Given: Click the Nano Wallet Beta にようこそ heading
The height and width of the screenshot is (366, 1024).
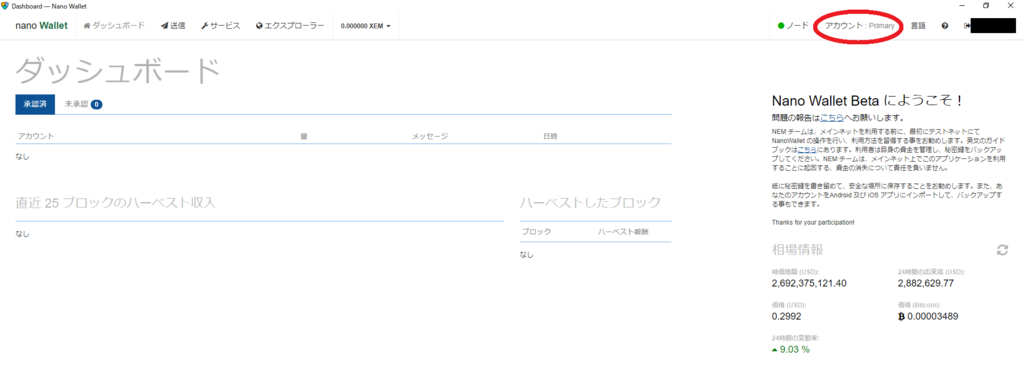Looking at the screenshot, I should (868, 101).
